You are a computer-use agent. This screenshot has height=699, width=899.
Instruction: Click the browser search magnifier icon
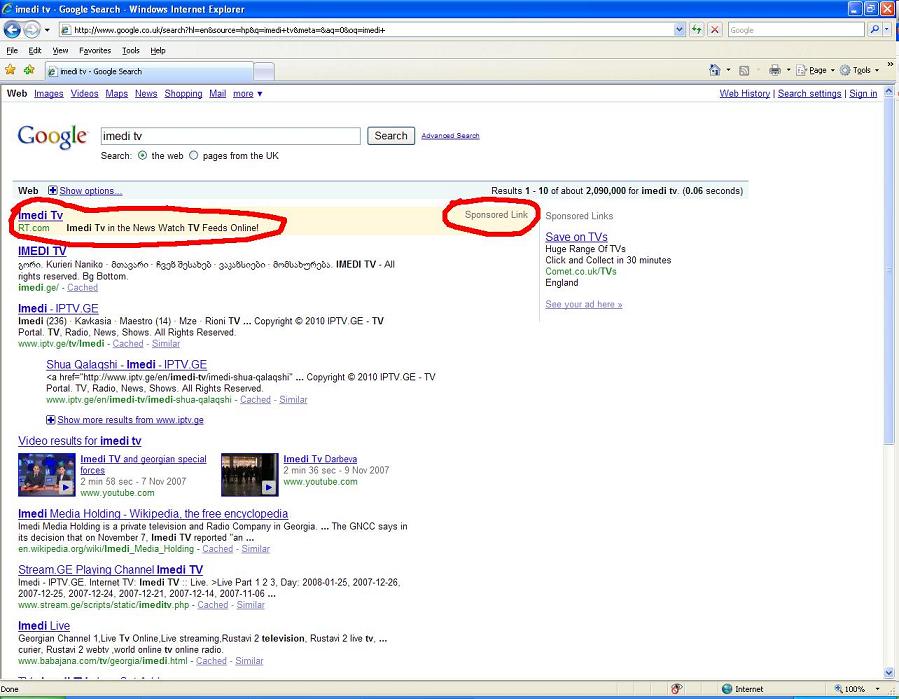[874, 29]
